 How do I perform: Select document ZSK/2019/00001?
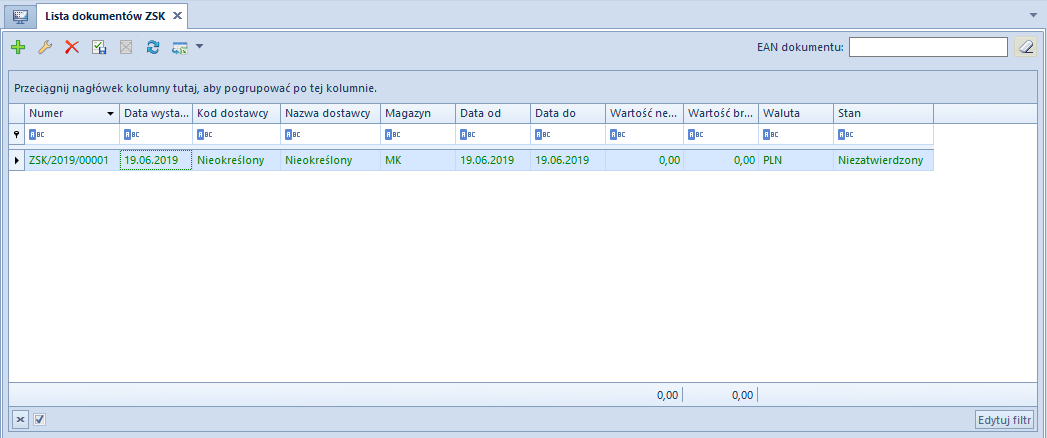tap(71, 160)
